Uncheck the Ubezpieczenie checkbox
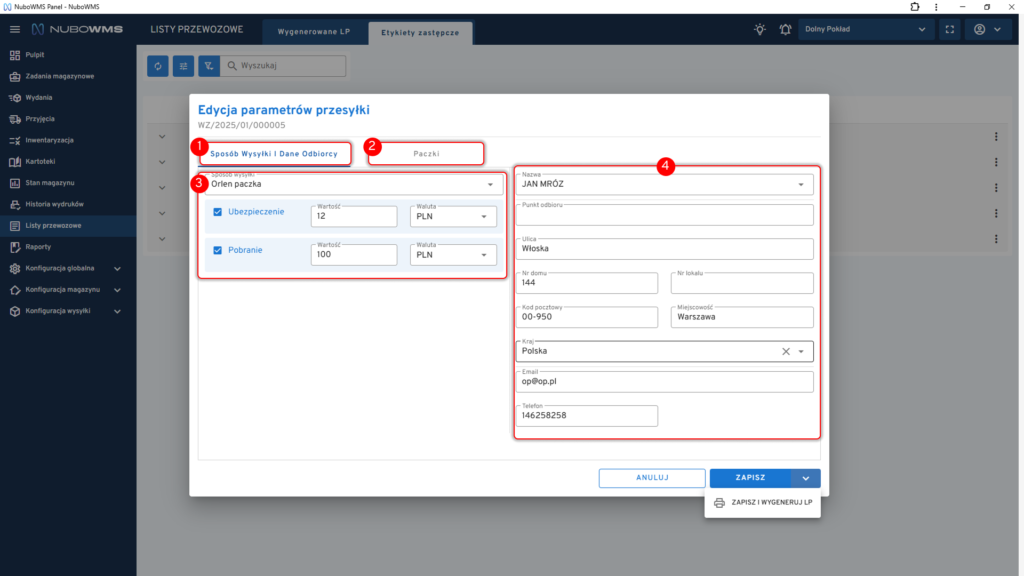This screenshot has width=1024, height=576. pyautogui.click(x=218, y=212)
